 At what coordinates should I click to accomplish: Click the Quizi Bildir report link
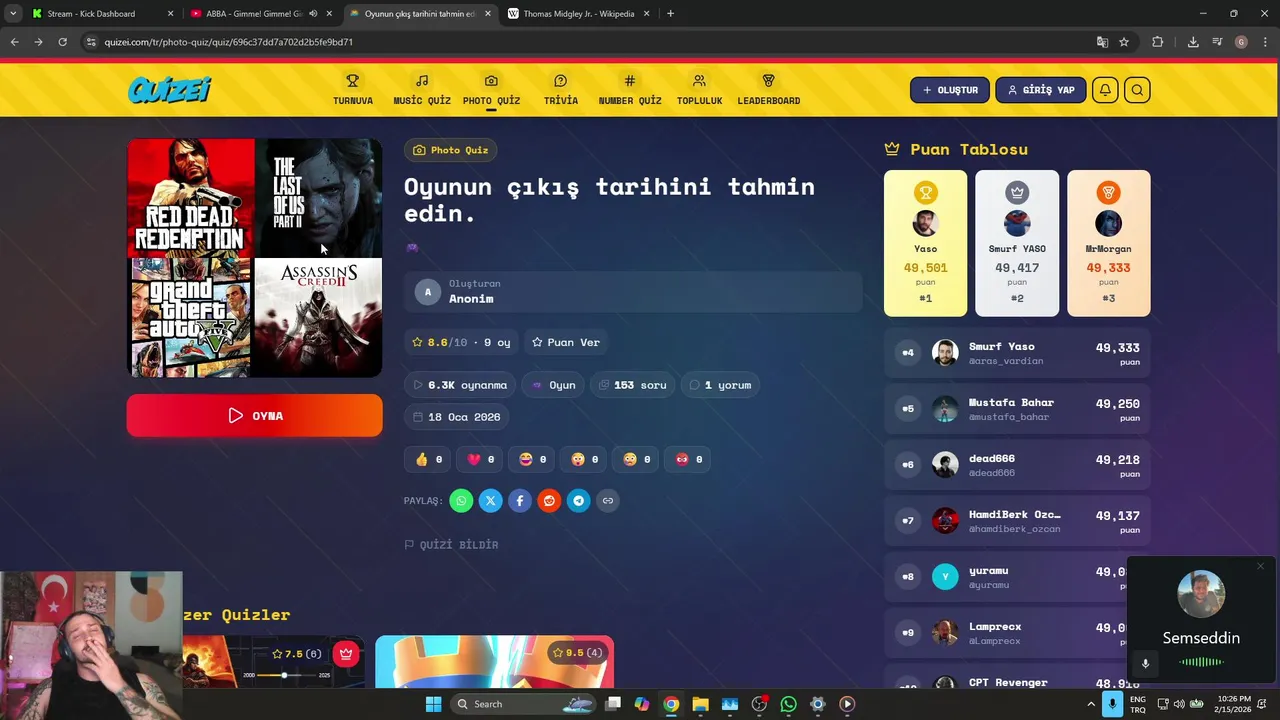click(451, 544)
